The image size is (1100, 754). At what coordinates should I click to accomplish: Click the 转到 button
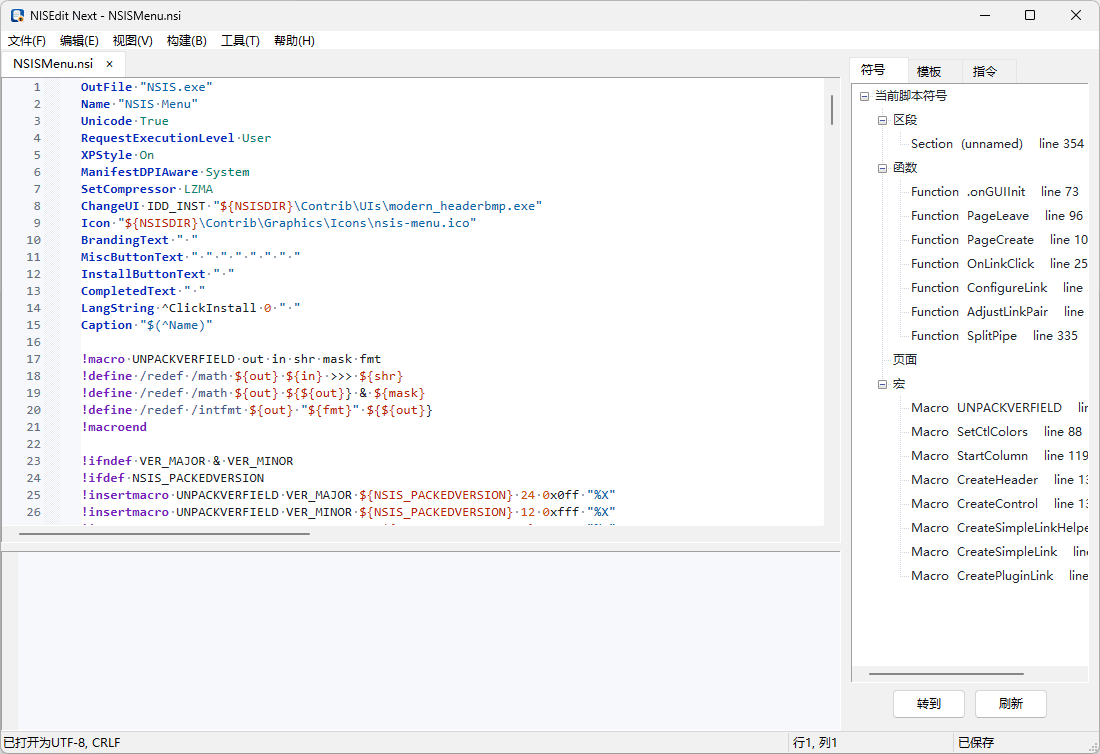tap(929, 703)
